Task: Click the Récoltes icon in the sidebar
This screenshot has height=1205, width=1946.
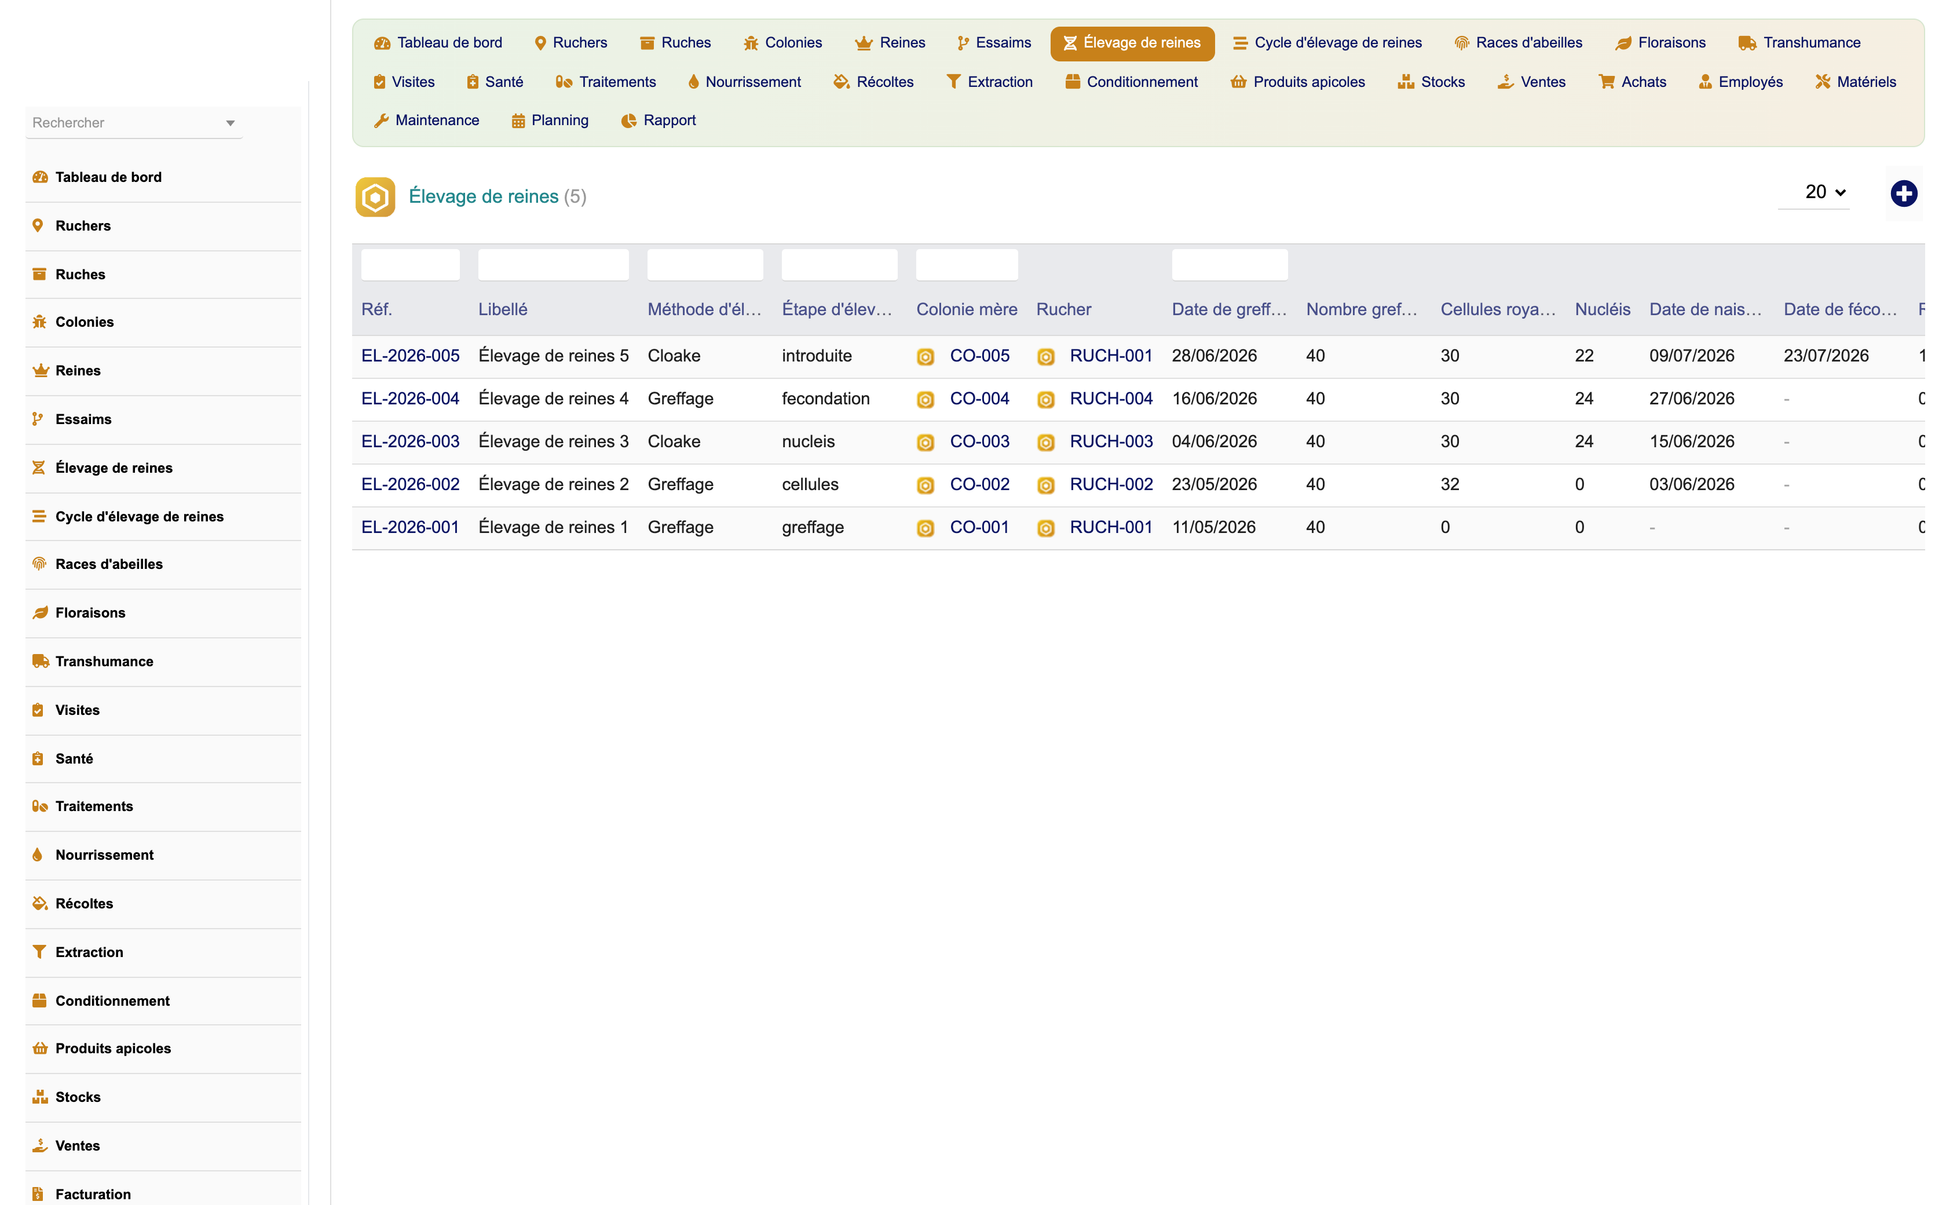Action: [x=40, y=904]
